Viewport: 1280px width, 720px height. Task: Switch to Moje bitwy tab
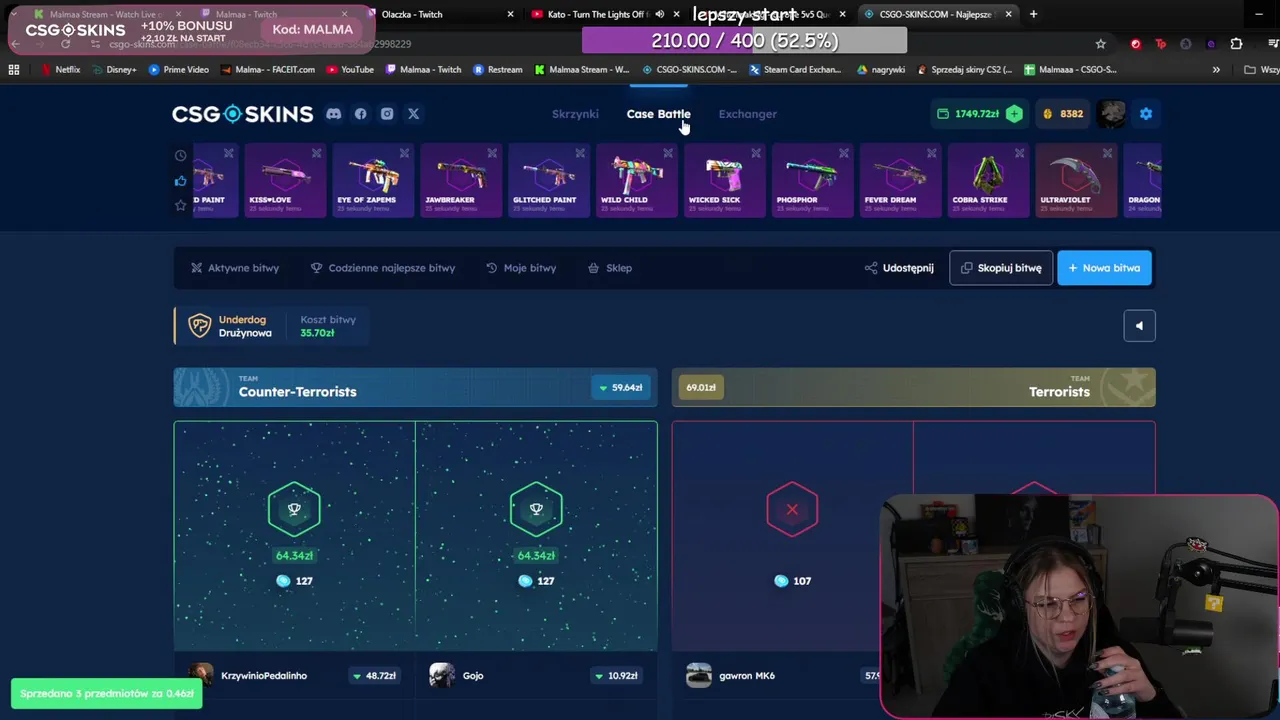[521, 268]
